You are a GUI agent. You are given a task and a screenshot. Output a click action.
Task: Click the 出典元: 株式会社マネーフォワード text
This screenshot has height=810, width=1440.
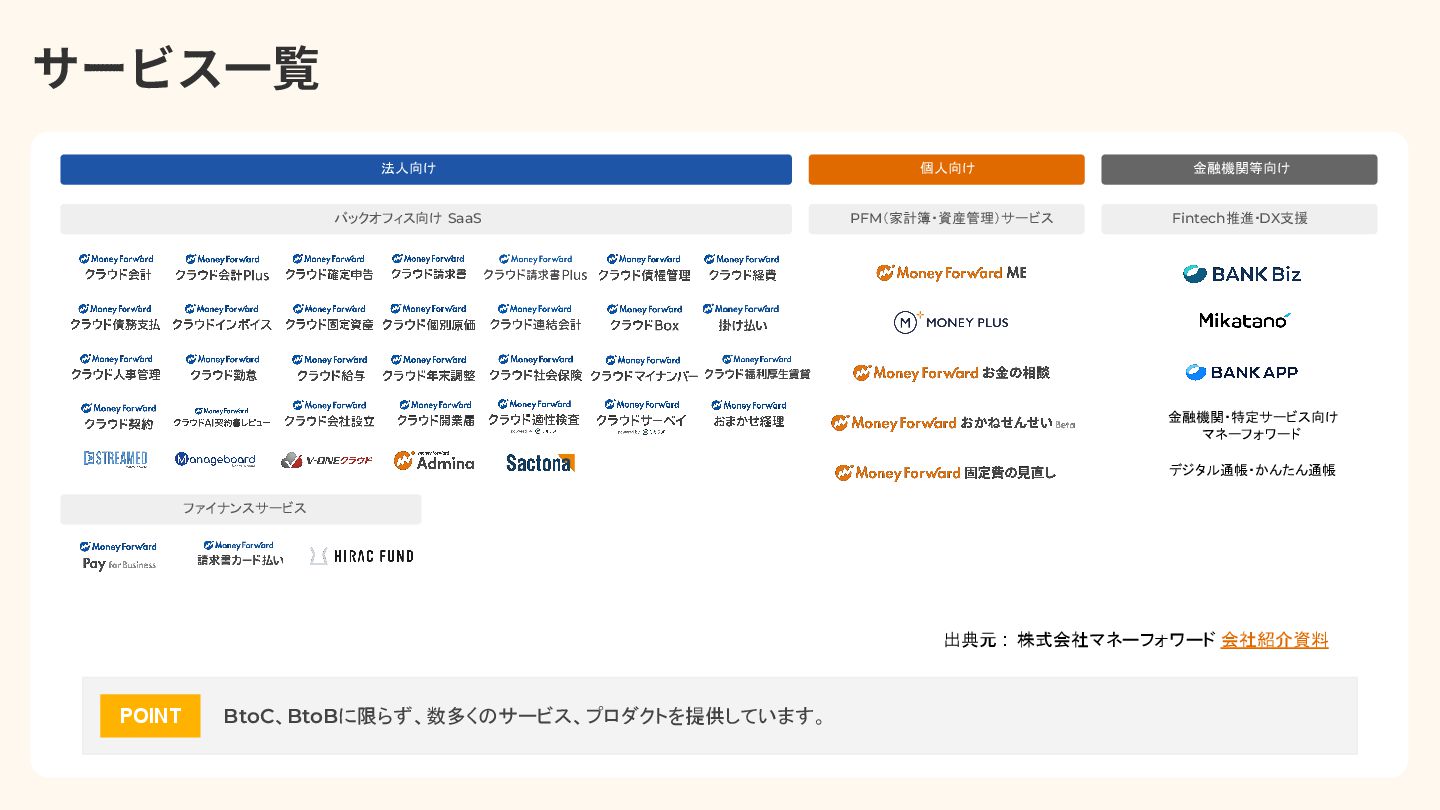[1080, 640]
